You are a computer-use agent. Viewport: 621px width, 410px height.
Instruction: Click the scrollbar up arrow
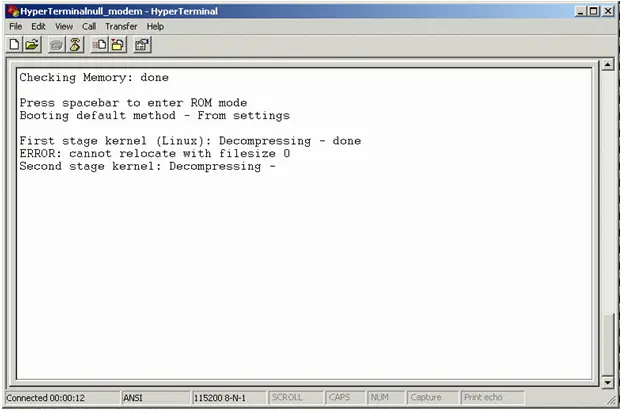tap(608, 65)
